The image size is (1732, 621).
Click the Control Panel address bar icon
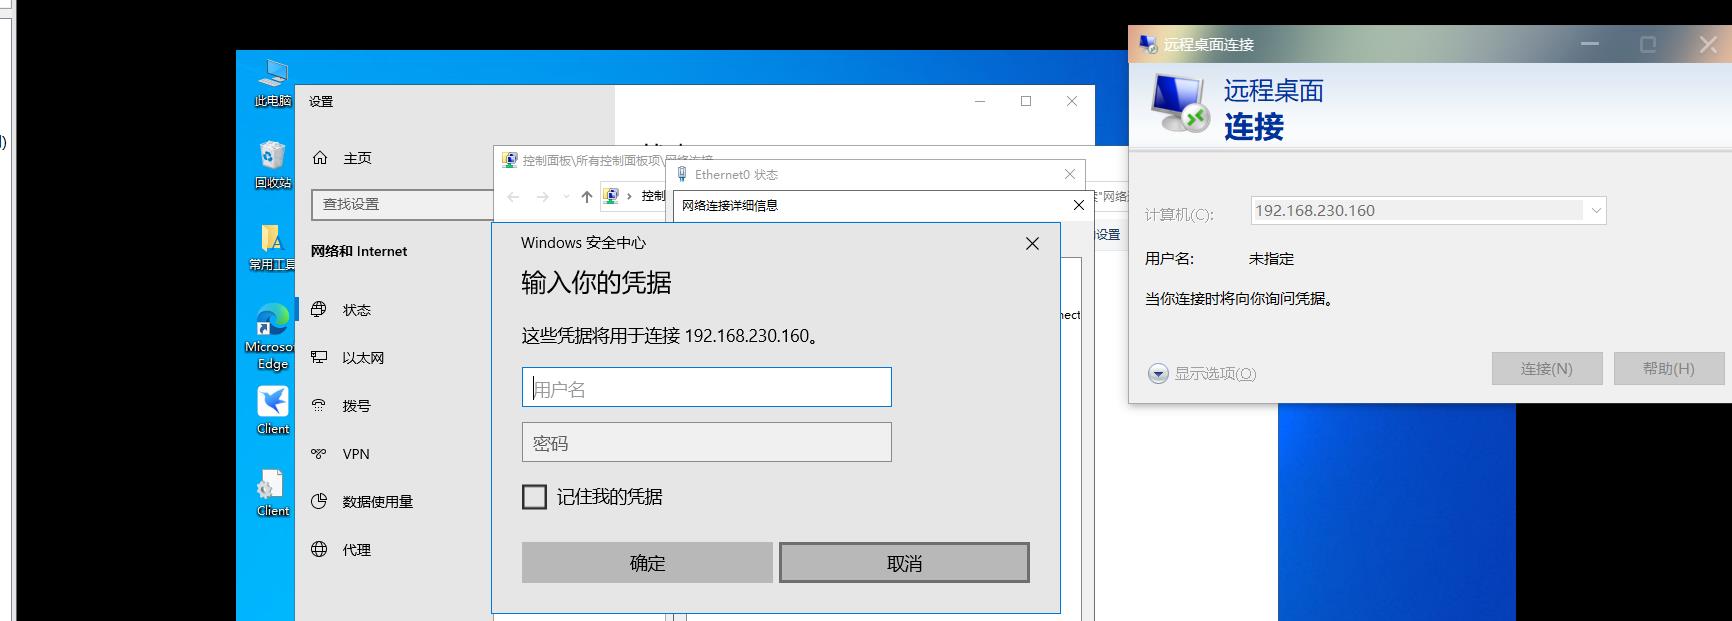pyautogui.click(x=611, y=196)
